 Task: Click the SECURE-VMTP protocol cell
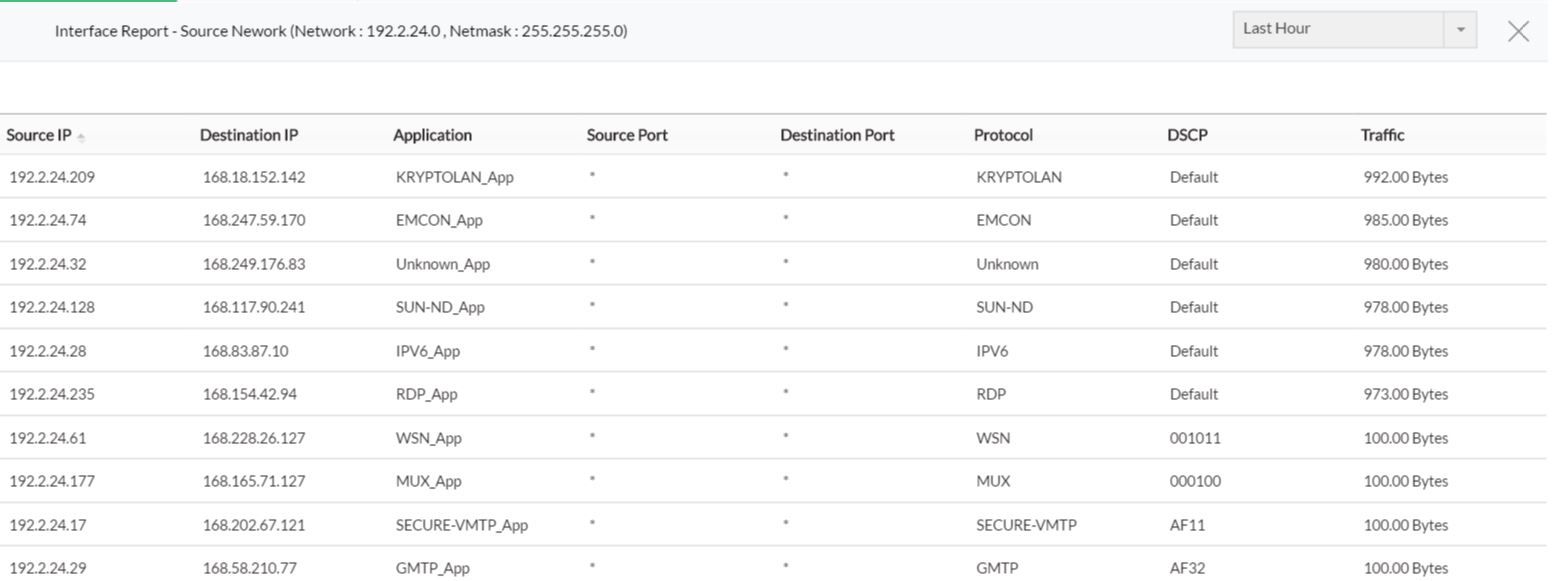1026,525
